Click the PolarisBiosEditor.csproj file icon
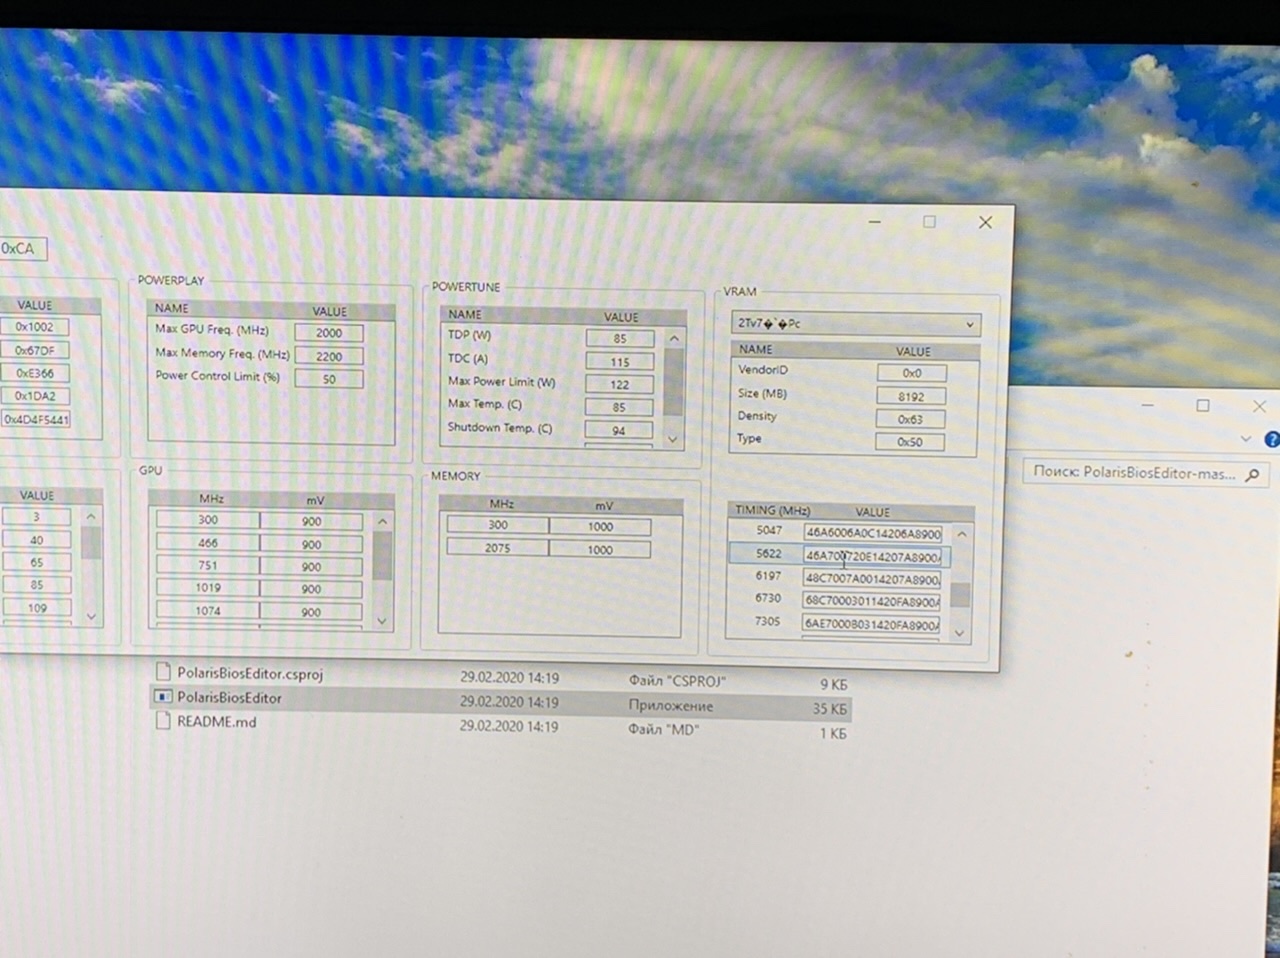 [163, 673]
